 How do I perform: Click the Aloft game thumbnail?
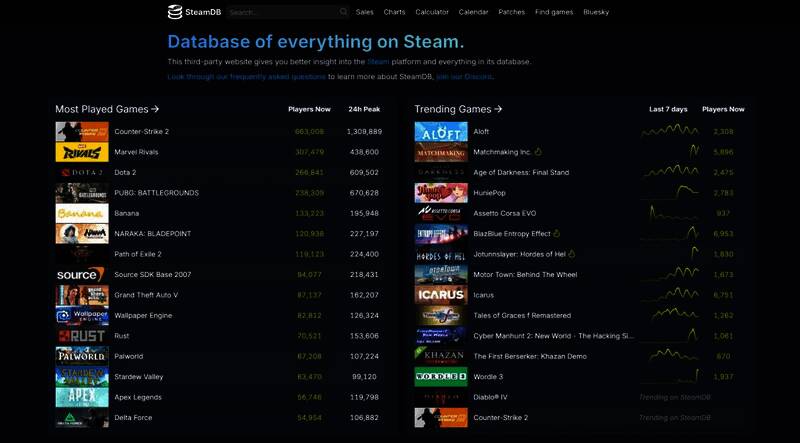coord(441,132)
